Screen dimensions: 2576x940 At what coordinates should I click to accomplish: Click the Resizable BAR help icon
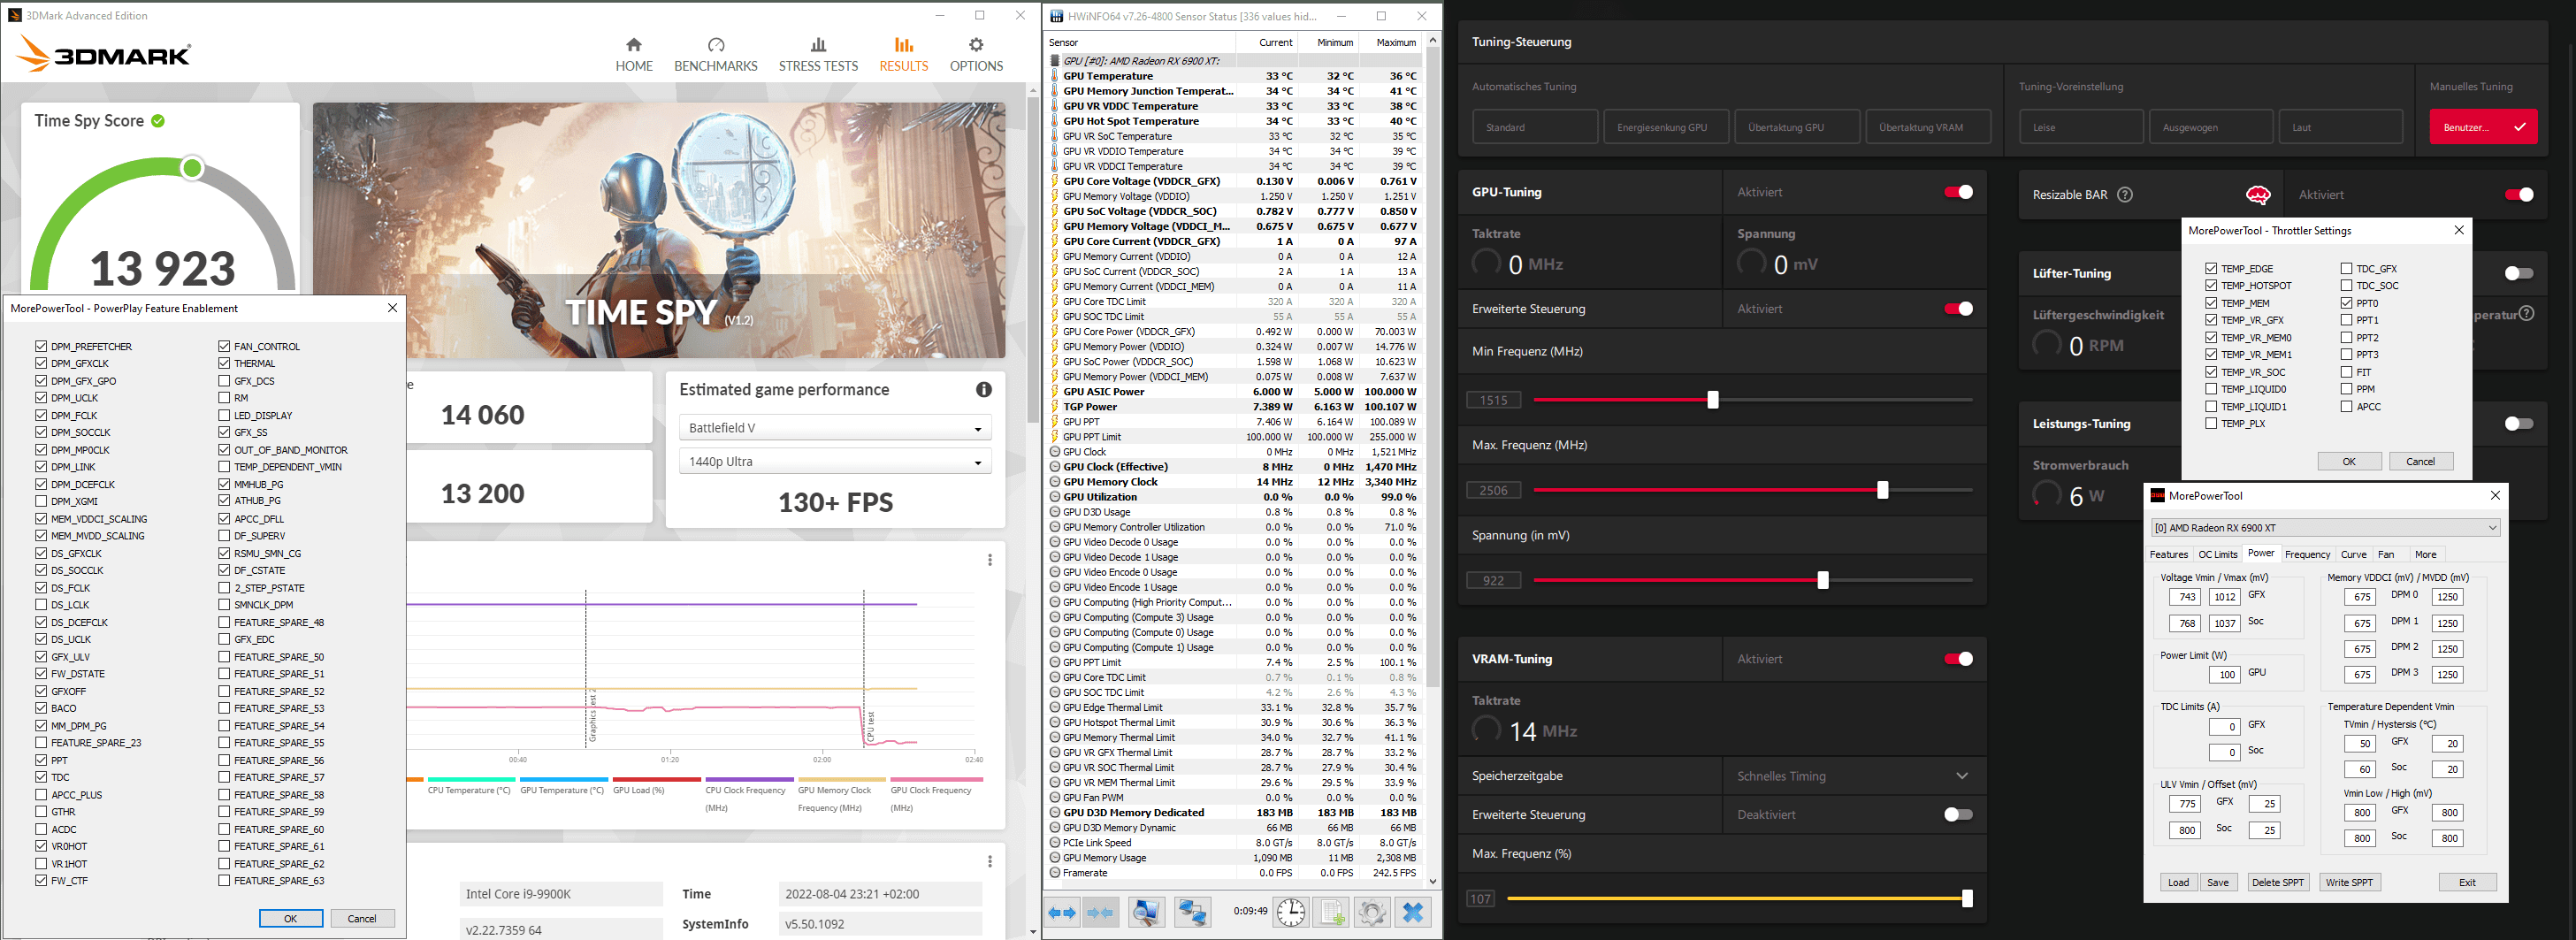pos(2125,195)
